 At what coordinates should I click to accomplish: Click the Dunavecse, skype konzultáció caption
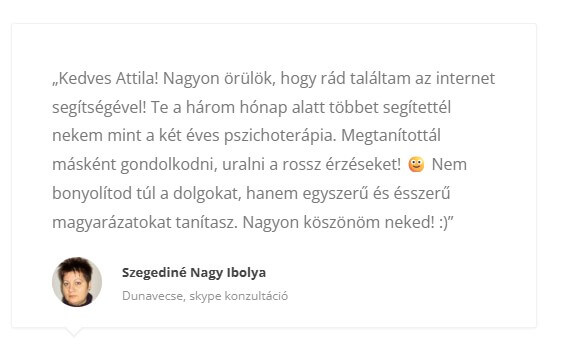[205, 296]
